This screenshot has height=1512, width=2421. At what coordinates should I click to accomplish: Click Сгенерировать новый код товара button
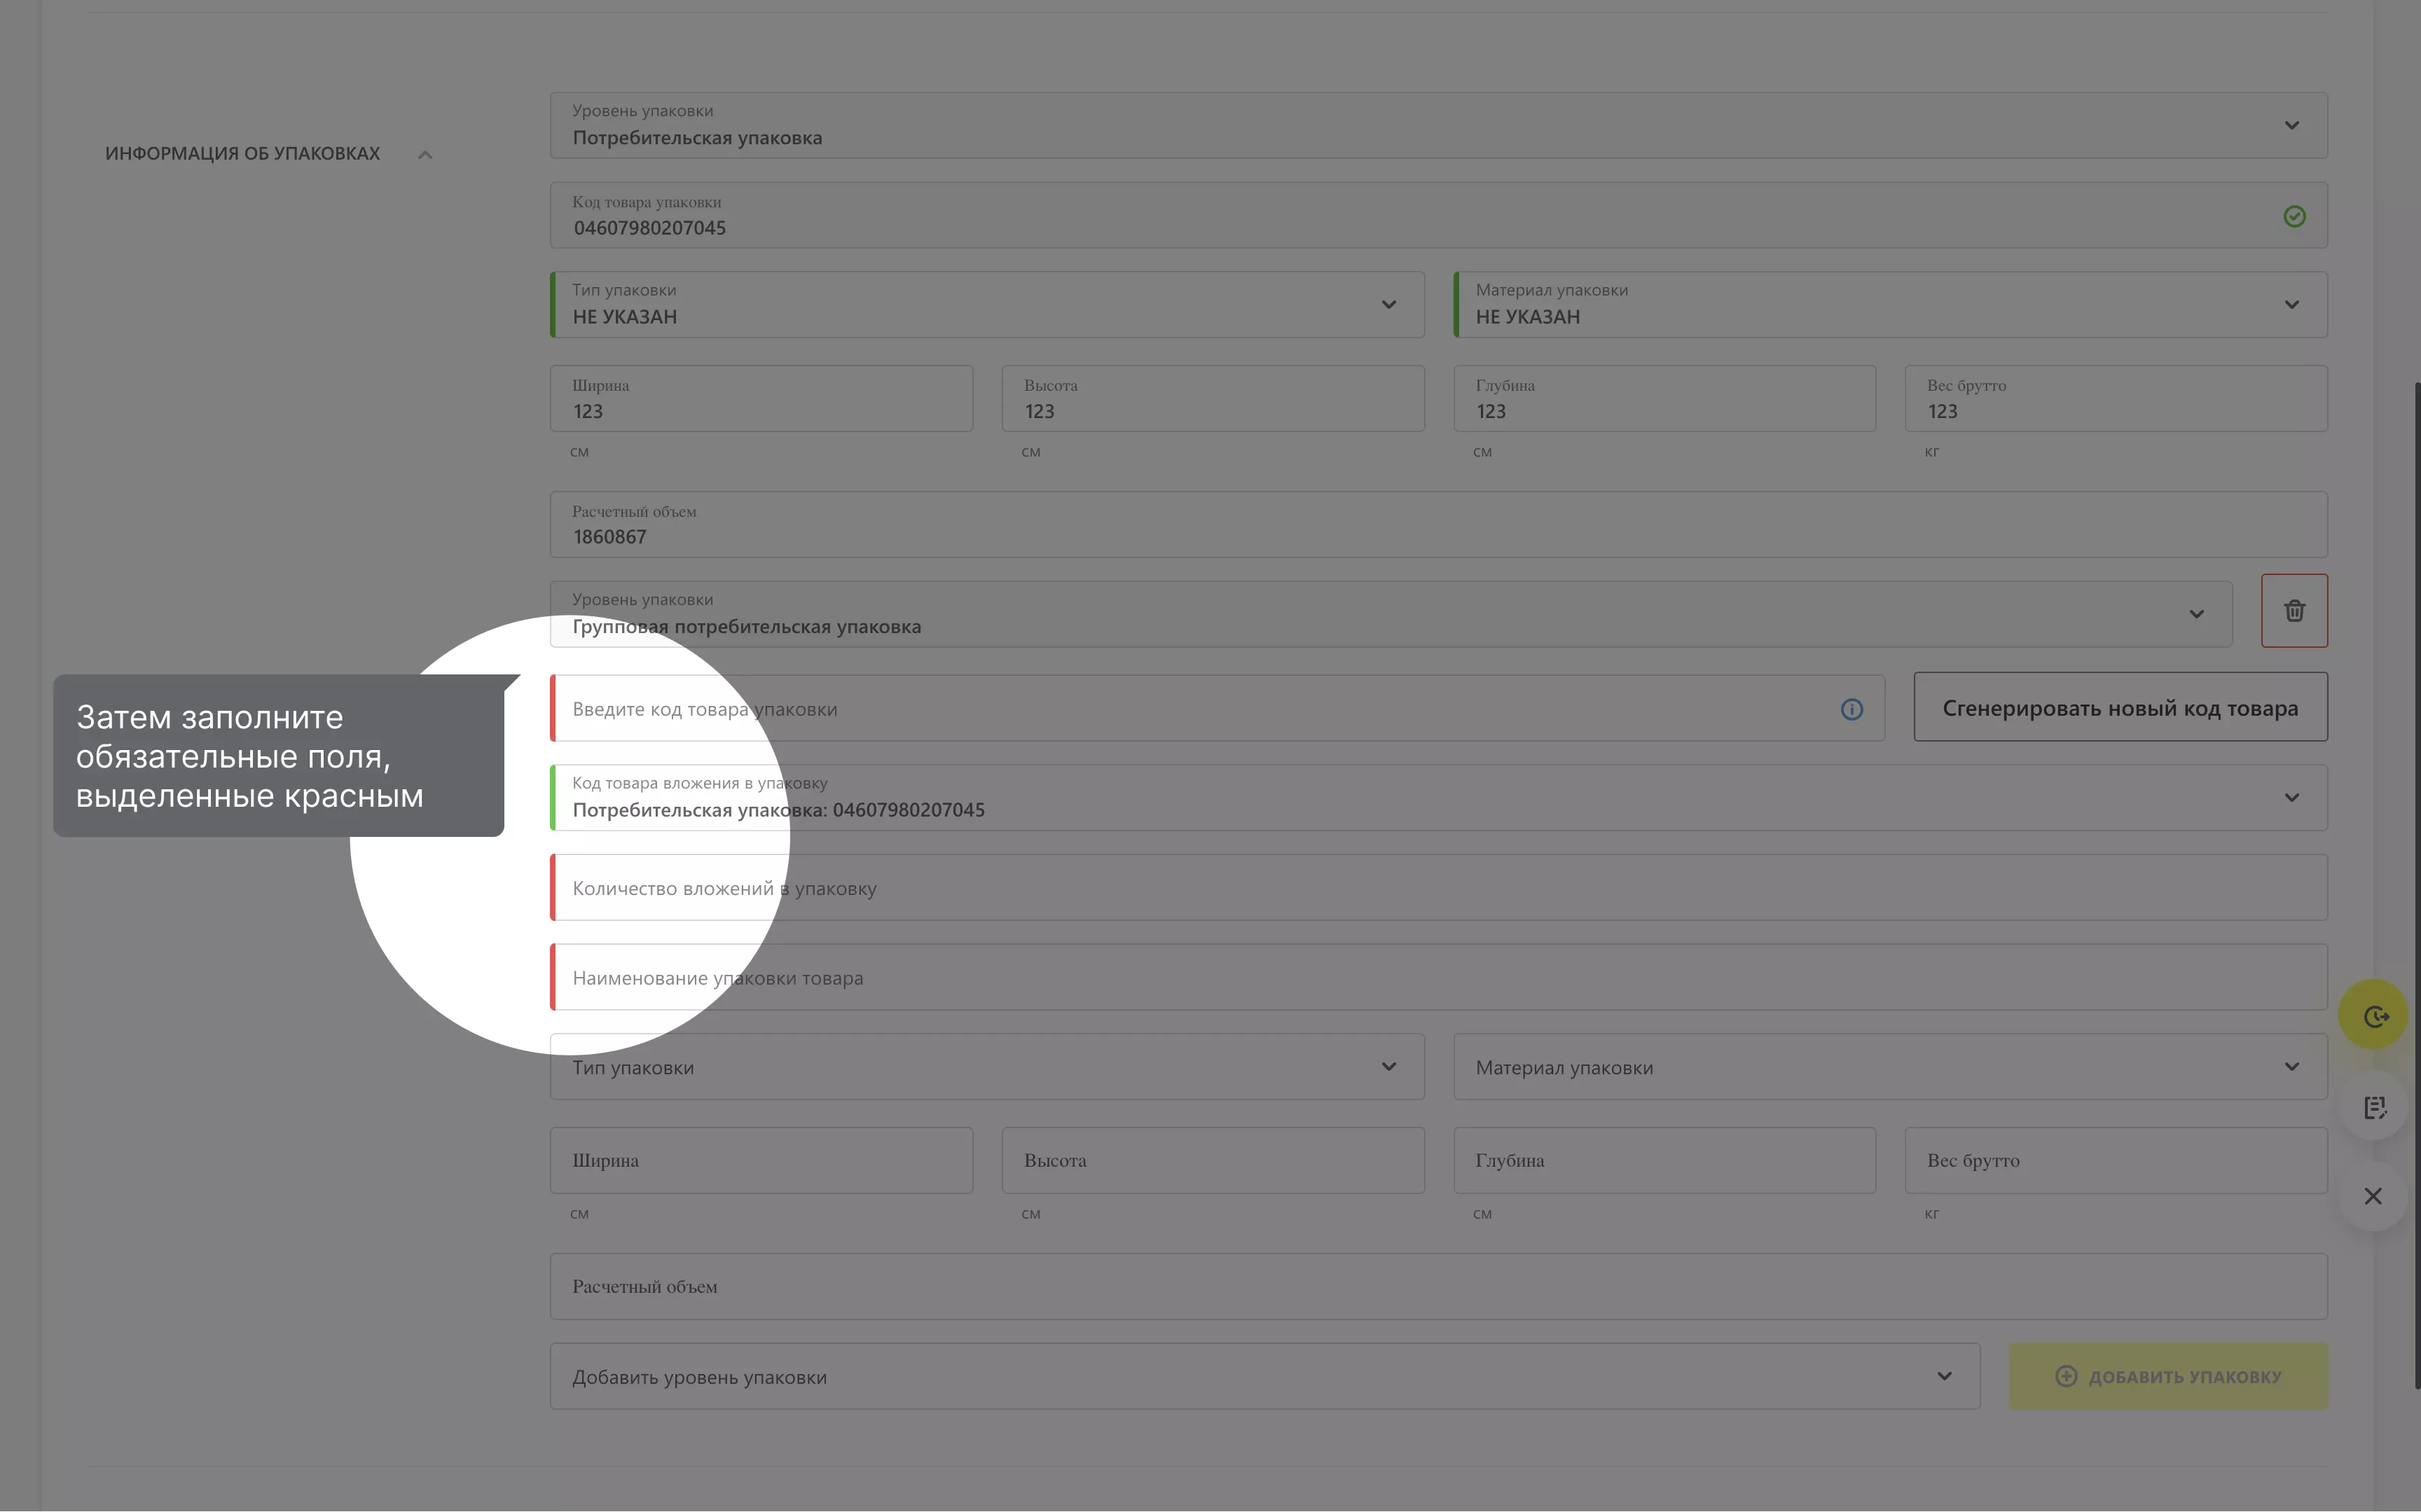pyautogui.click(x=2120, y=707)
